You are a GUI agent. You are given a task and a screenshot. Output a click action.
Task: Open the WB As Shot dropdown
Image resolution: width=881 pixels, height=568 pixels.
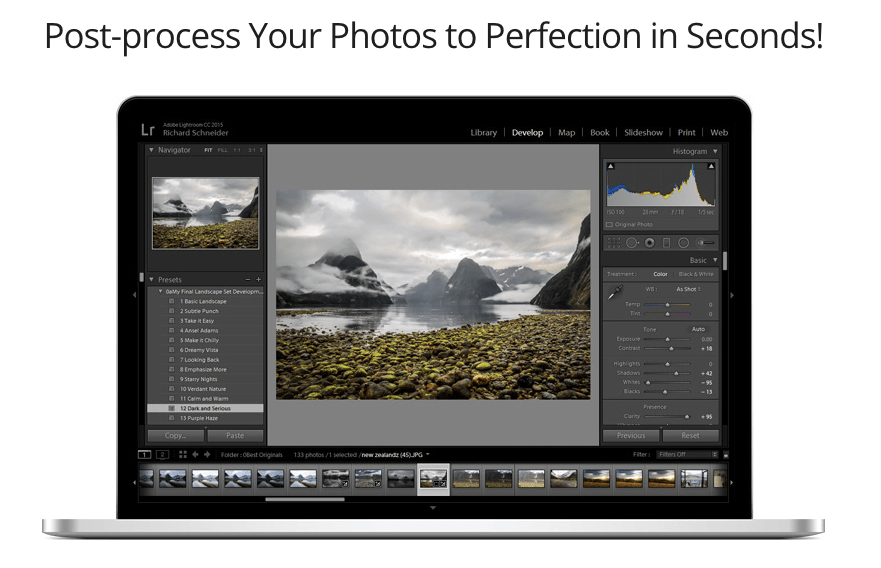(x=688, y=289)
